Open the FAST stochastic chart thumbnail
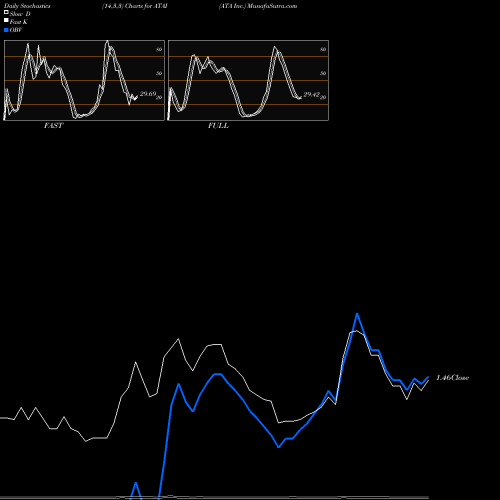Viewport: 500px width, 500px height. tap(84, 80)
